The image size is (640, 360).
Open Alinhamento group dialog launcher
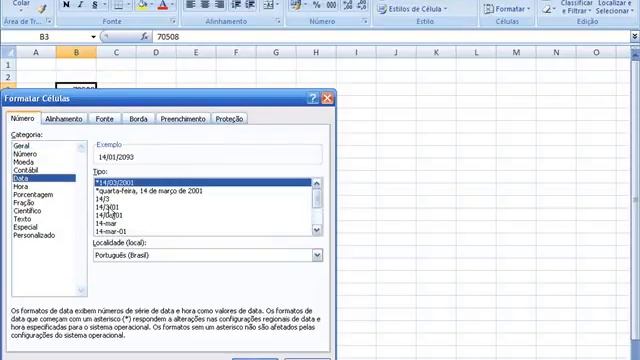[278, 21]
